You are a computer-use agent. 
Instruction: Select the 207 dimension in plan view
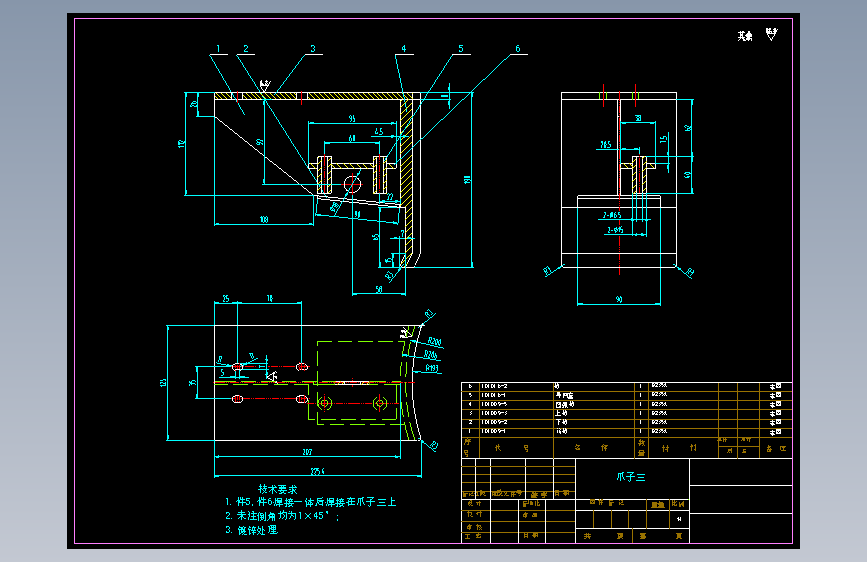pyautogui.click(x=307, y=452)
